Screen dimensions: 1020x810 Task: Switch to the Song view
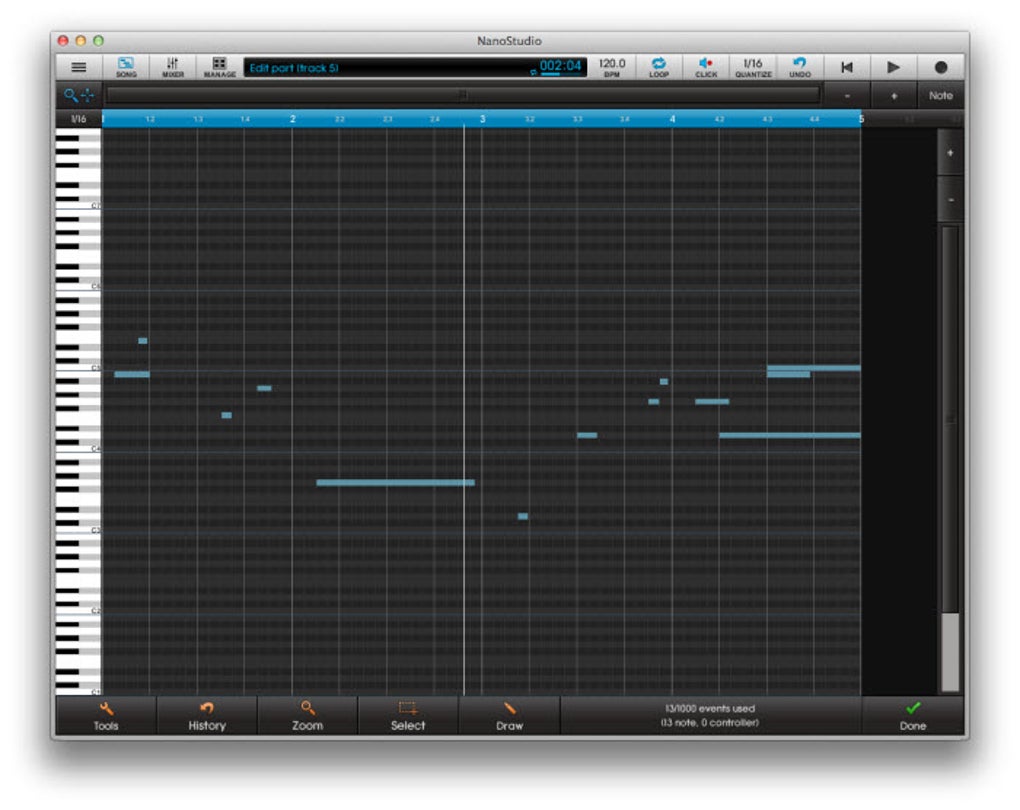[126, 67]
